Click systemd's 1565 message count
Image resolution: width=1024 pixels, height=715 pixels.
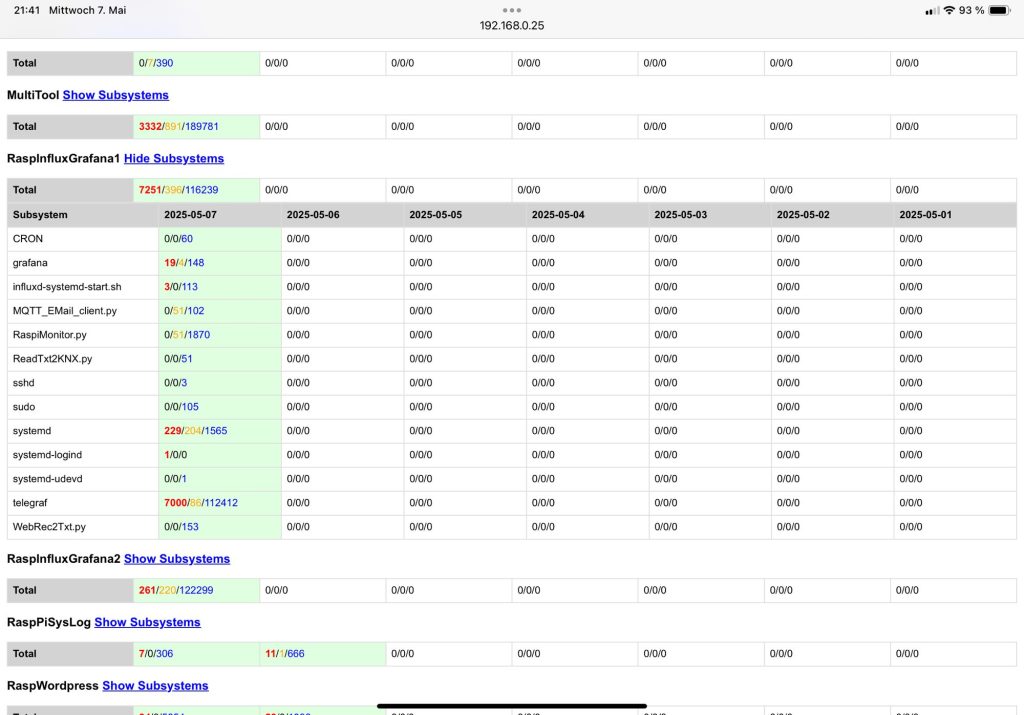(x=216, y=431)
